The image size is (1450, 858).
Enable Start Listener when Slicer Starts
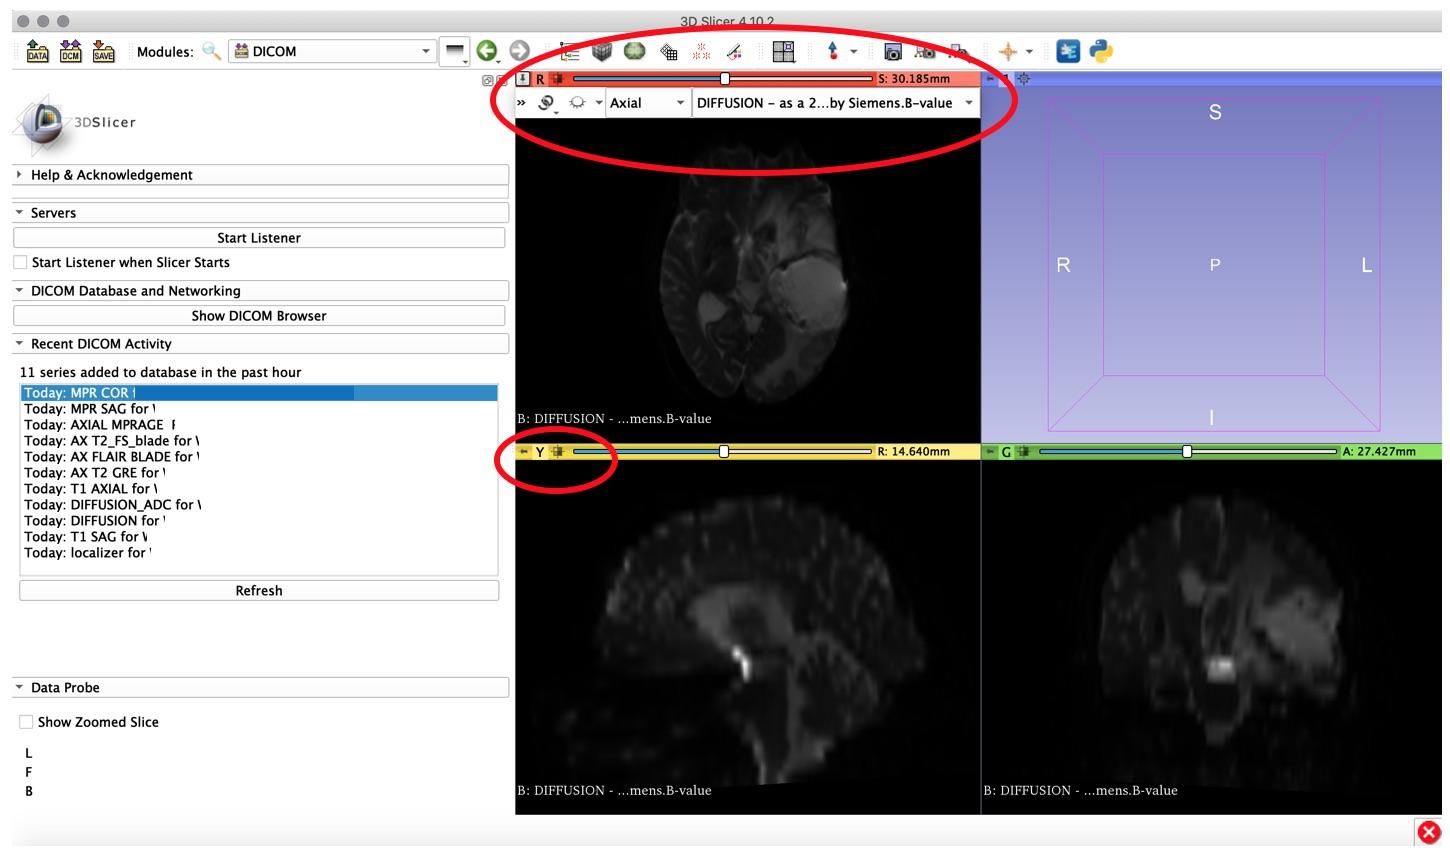click(19, 262)
